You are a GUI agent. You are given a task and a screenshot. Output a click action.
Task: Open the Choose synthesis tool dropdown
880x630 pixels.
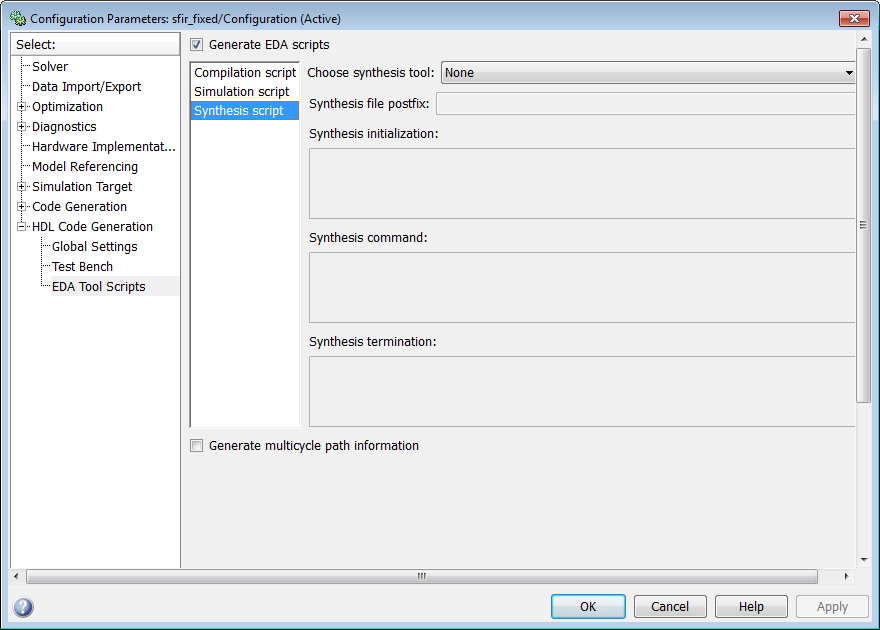point(648,72)
